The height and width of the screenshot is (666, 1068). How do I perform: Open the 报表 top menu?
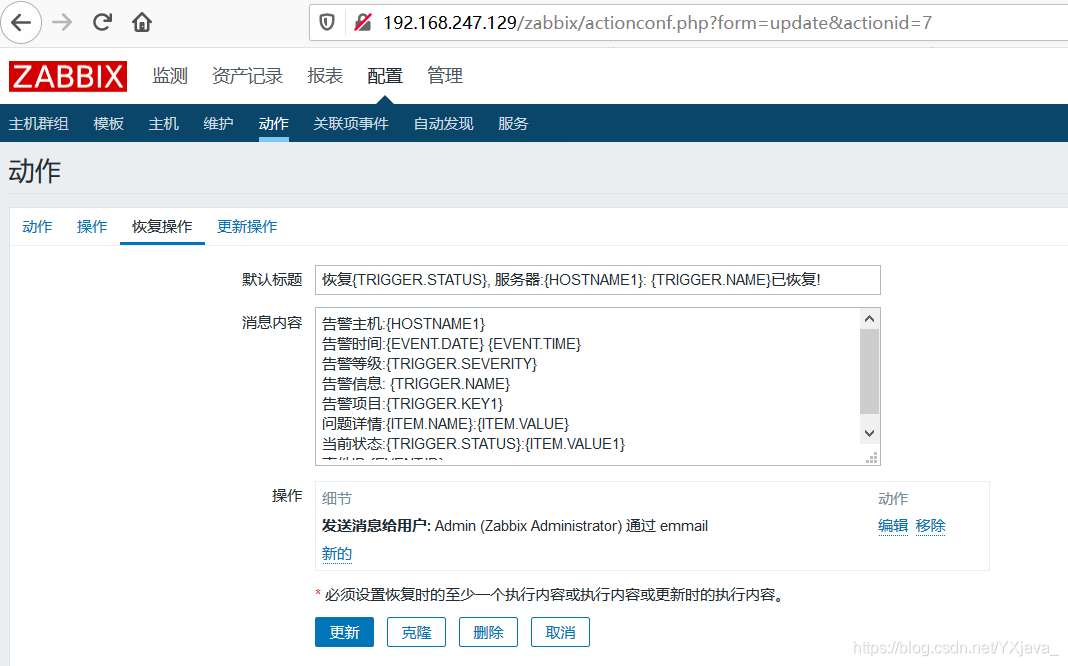pyautogui.click(x=325, y=76)
